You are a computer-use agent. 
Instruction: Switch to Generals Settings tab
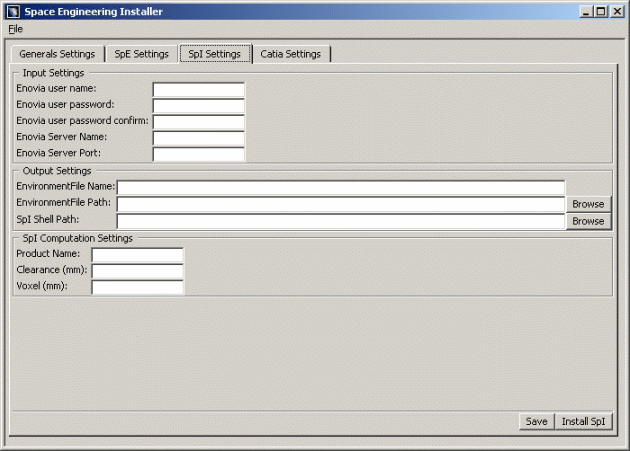(x=57, y=54)
